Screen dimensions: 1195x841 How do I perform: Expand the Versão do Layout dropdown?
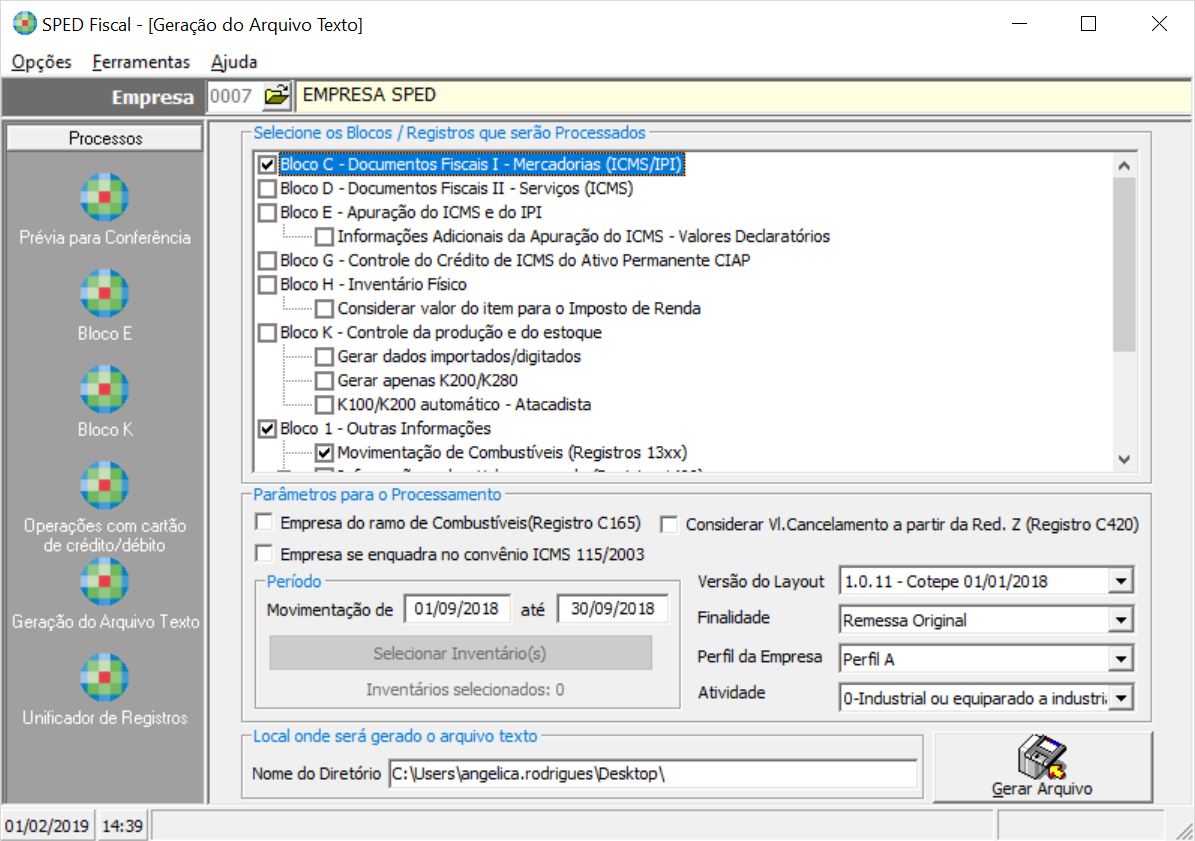pyautogui.click(x=1121, y=582)
